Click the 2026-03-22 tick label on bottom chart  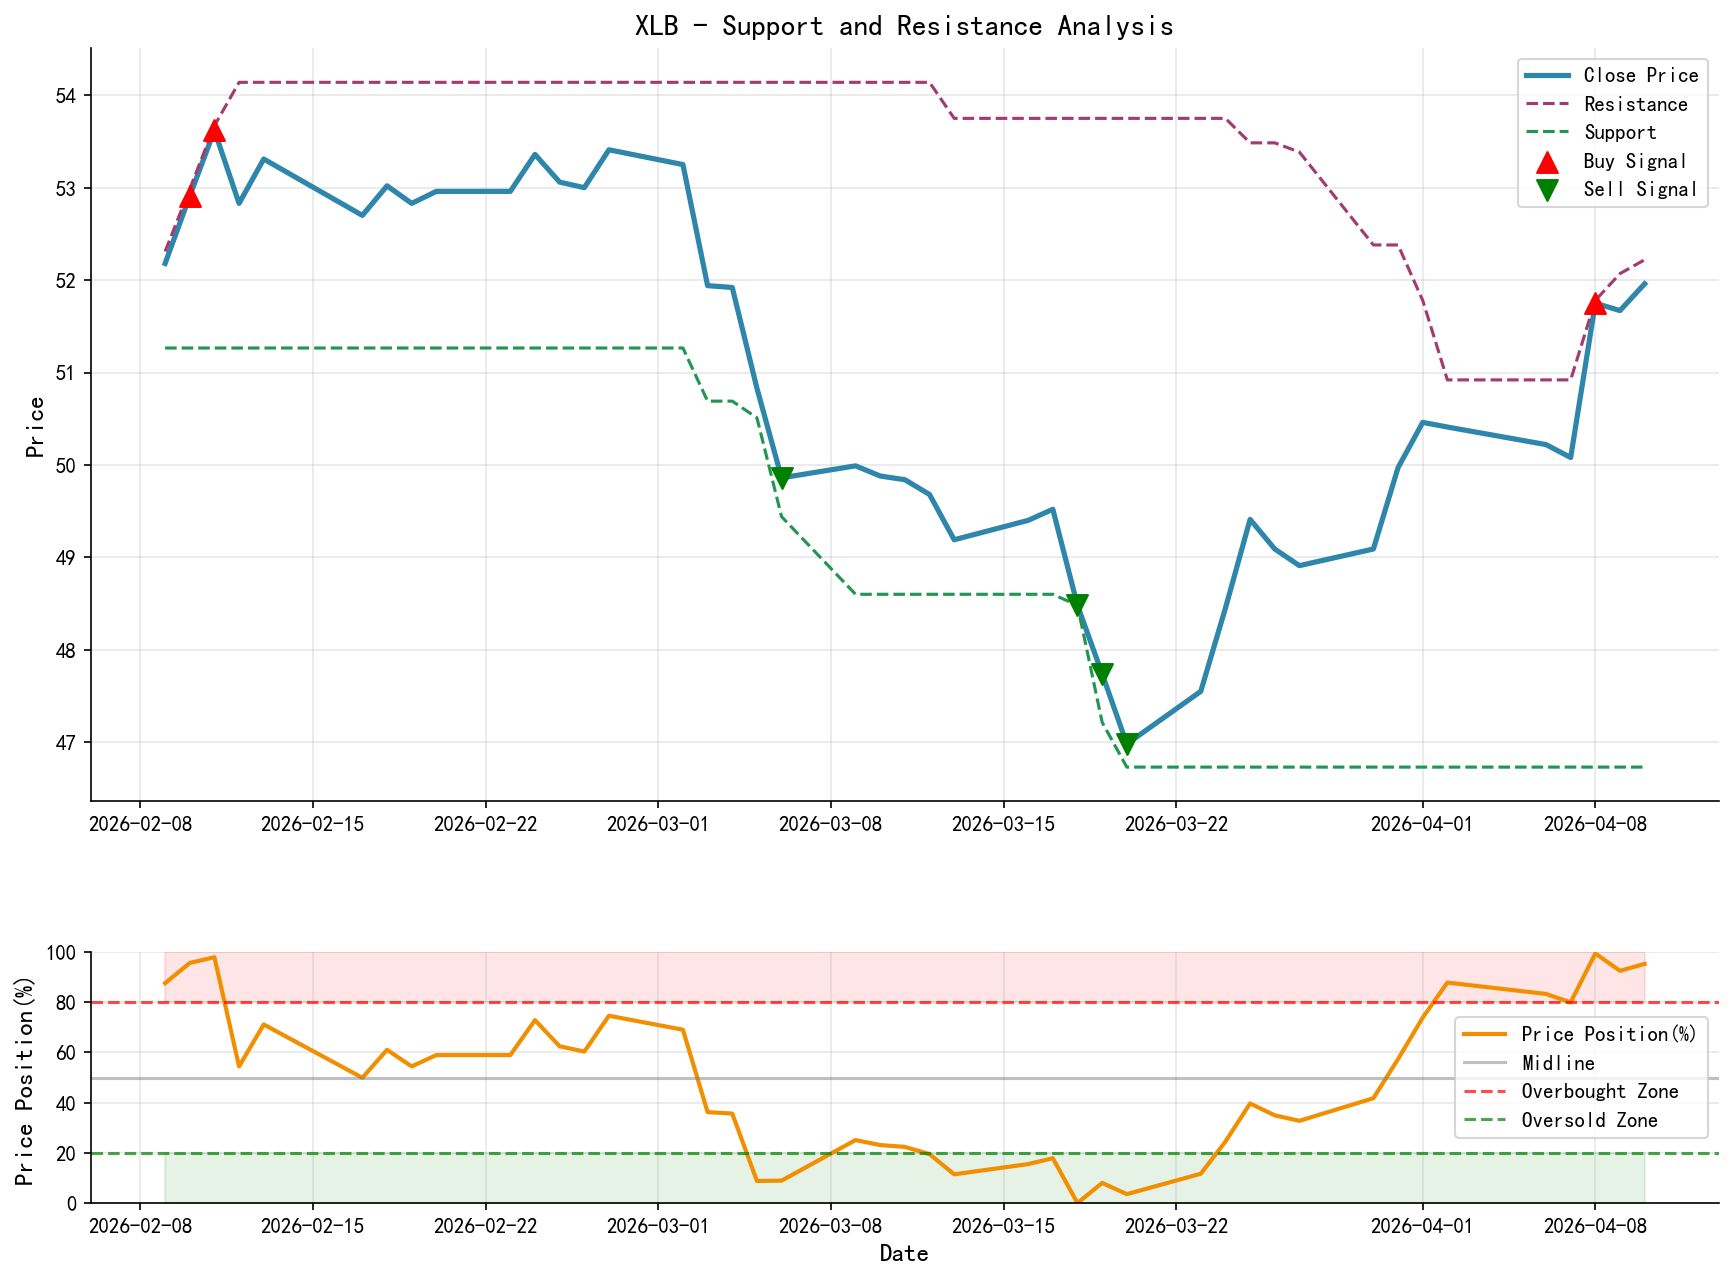tap(1176, 1227)
